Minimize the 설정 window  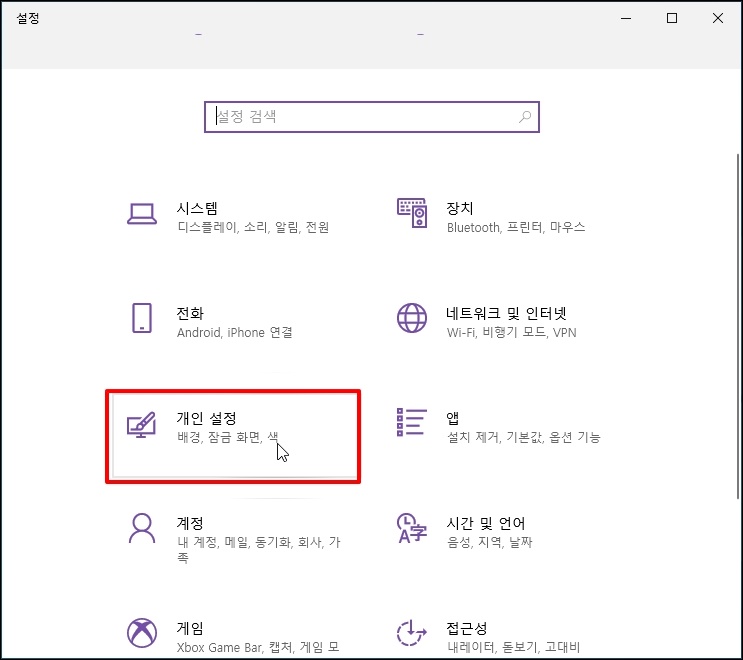pos(626,18)
